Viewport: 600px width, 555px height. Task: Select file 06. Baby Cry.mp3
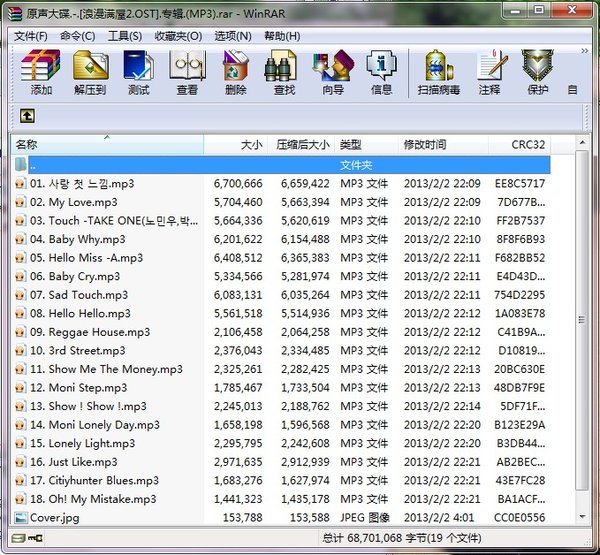click(x=281, y=276)
